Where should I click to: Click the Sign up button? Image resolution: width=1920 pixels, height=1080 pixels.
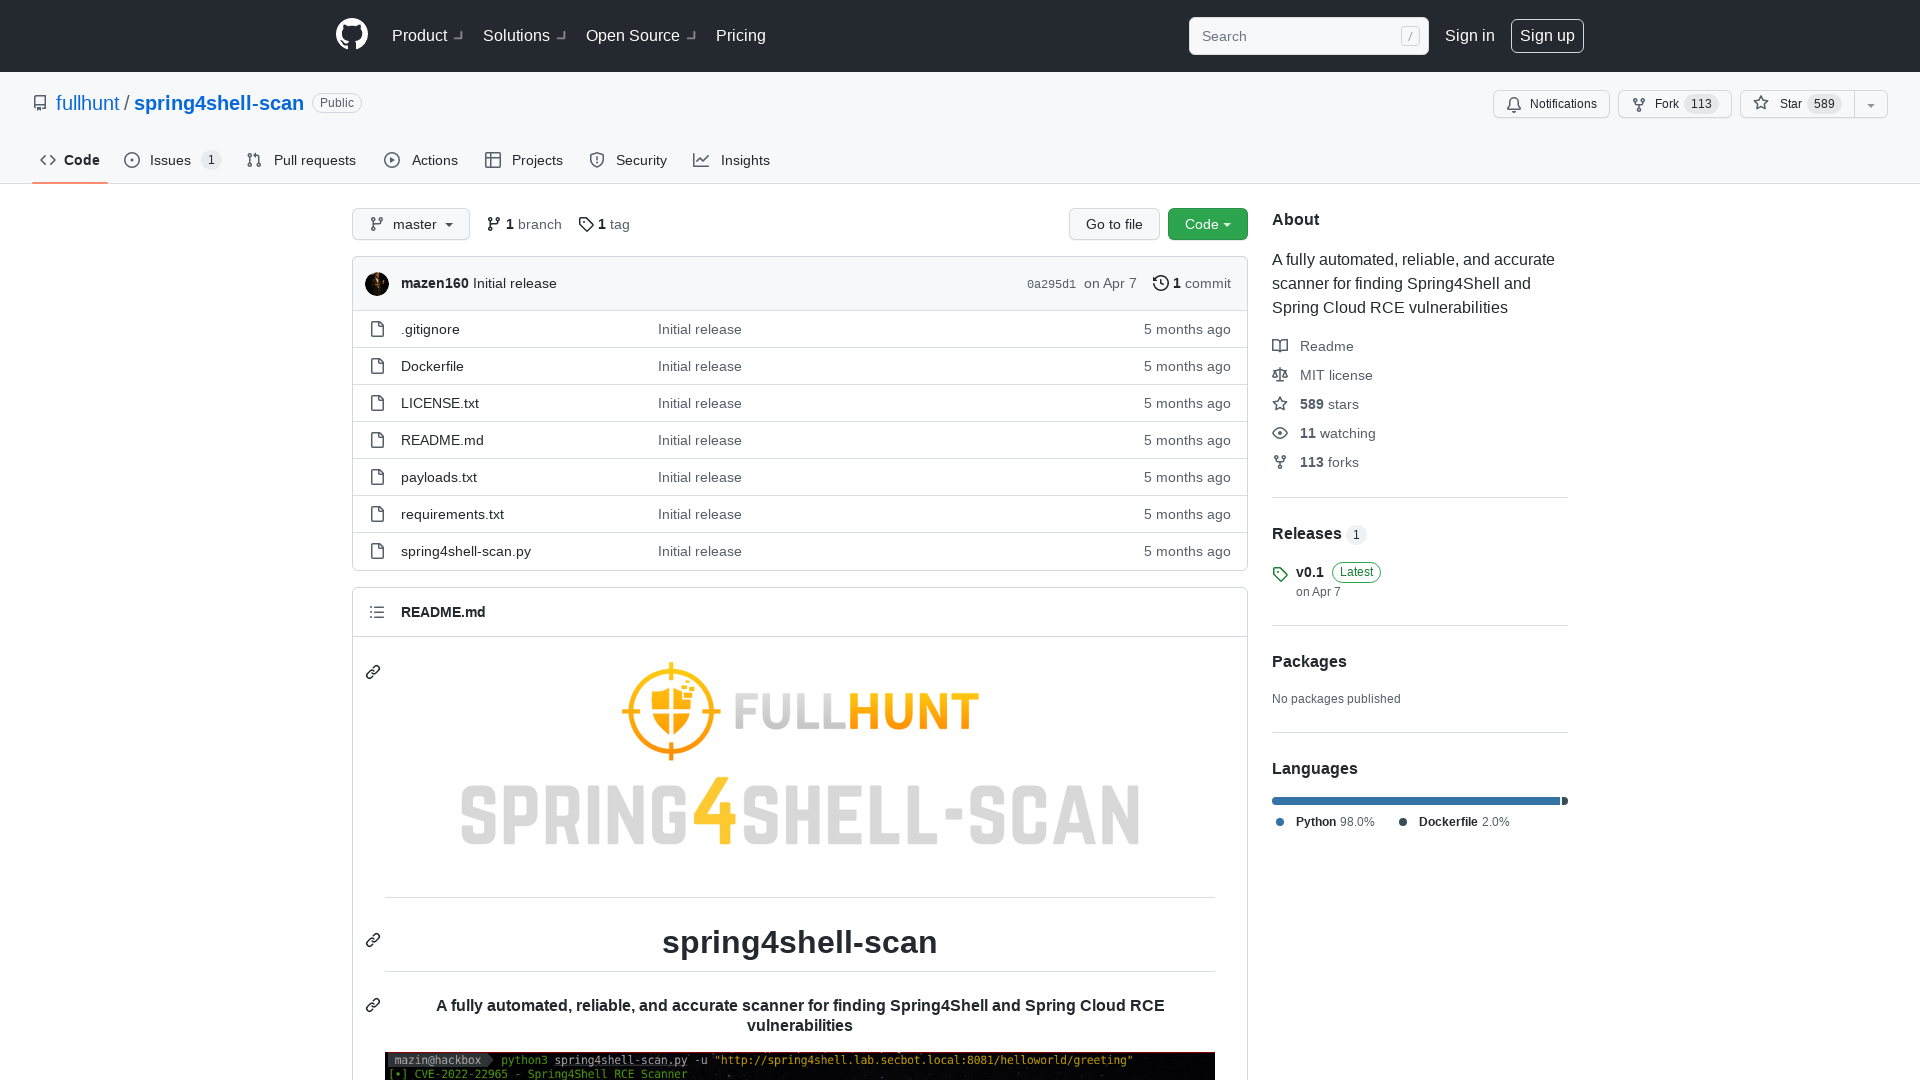click(x=1547, y=35)
